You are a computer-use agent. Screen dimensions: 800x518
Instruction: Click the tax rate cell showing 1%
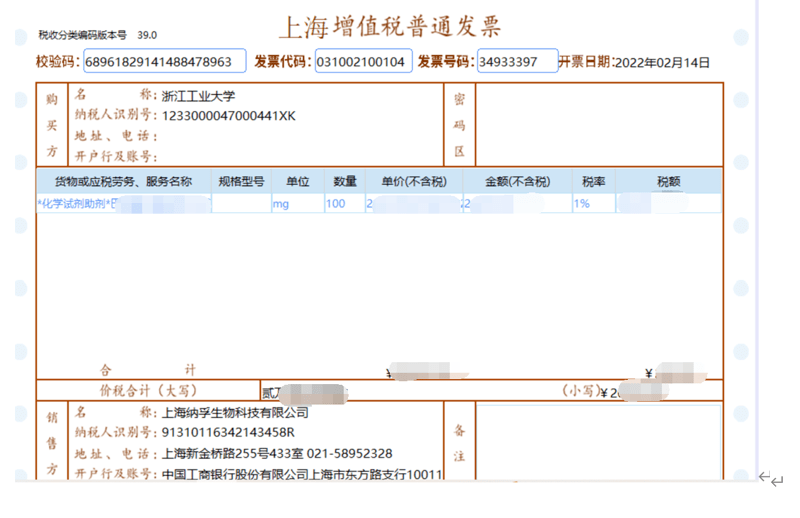tap(592, 204)
